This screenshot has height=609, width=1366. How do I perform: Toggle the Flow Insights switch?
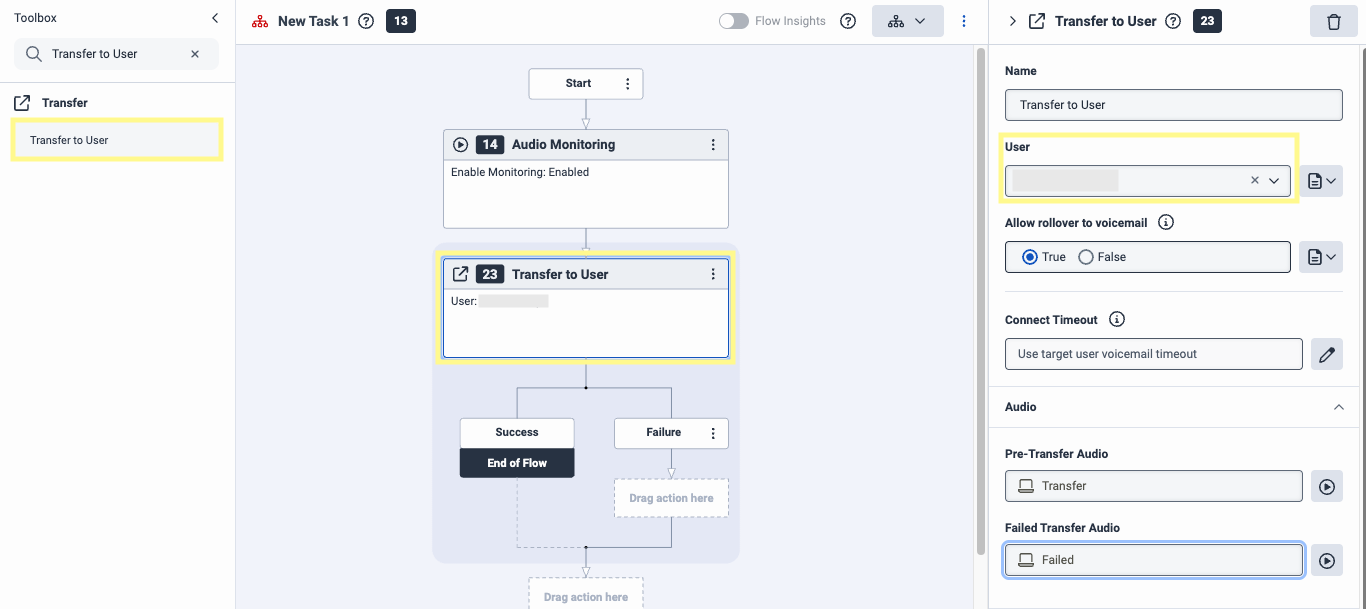734,21
